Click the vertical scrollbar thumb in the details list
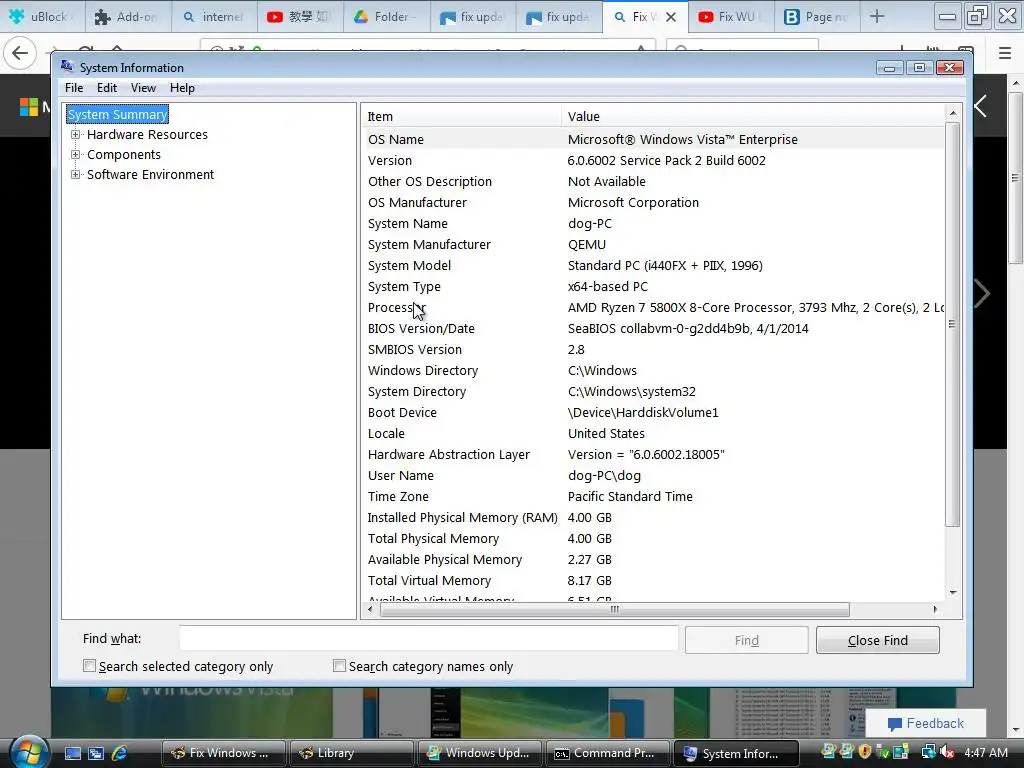 pos(953,324)
